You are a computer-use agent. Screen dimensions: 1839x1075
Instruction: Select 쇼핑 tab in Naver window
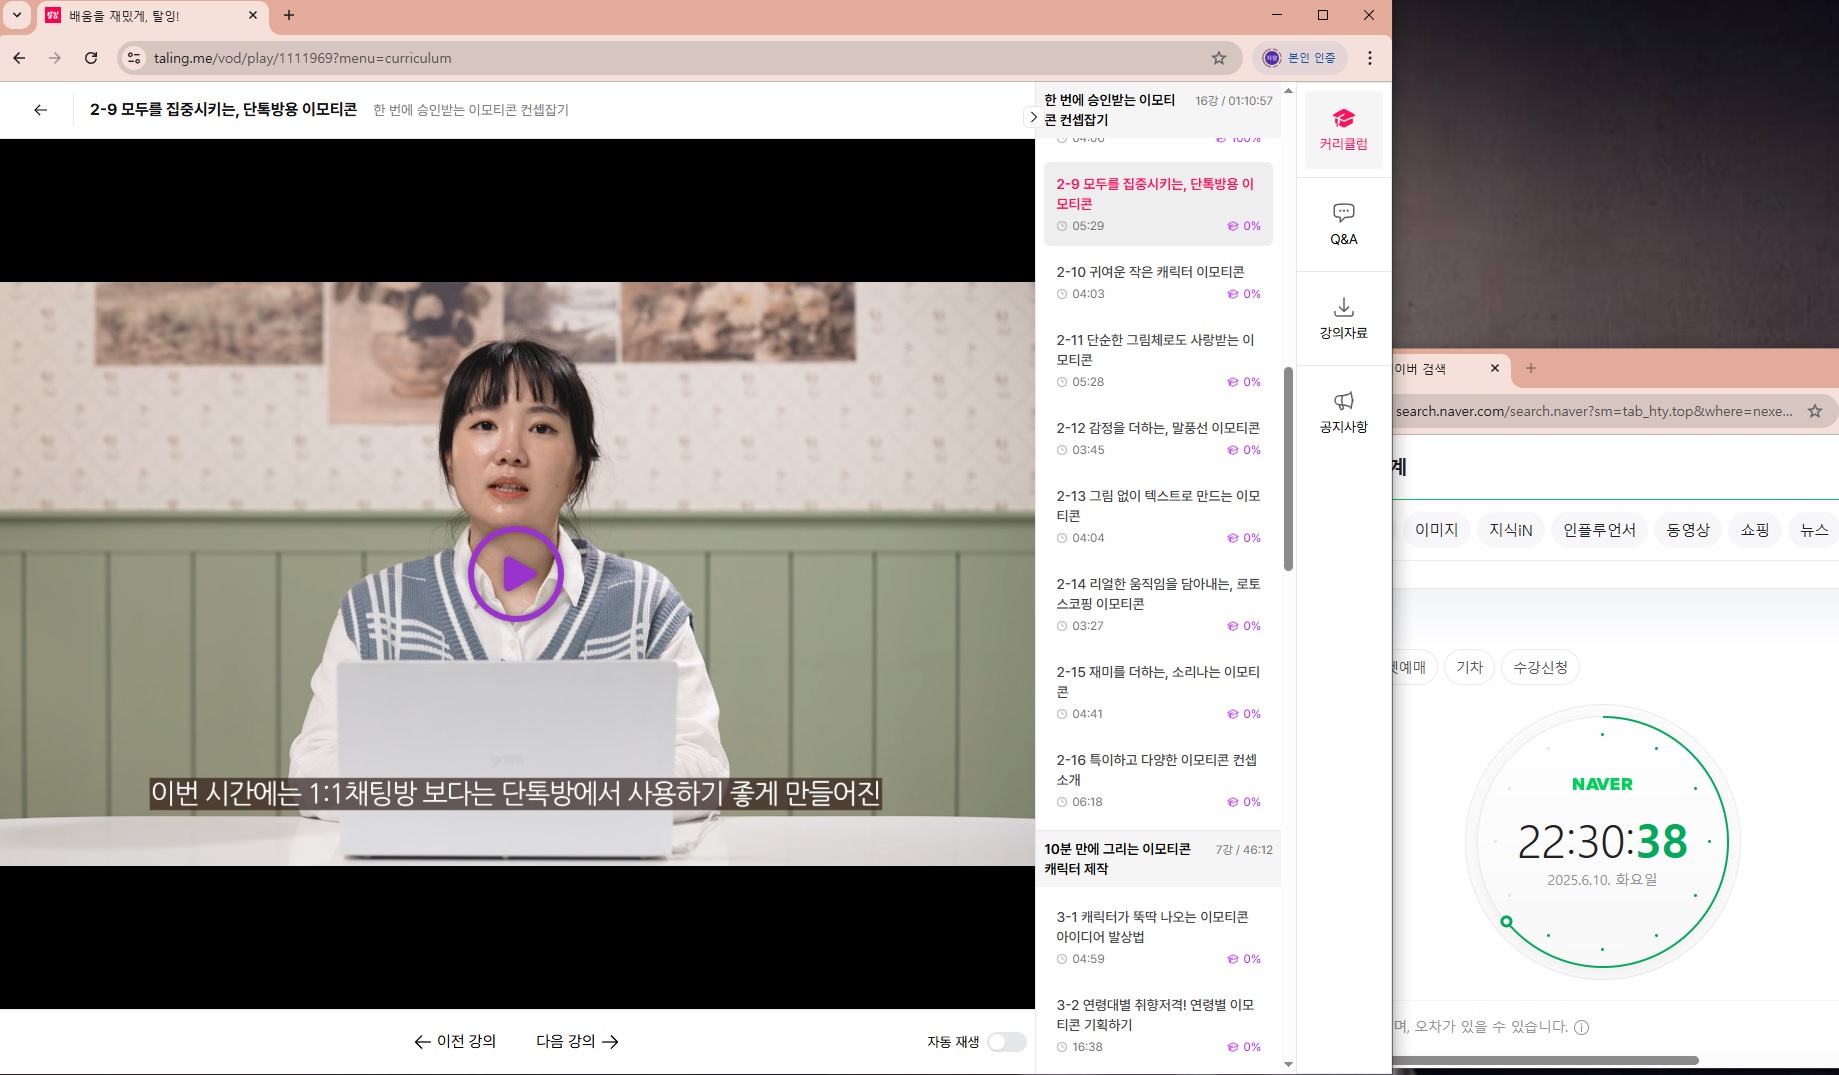point(1755,530)
